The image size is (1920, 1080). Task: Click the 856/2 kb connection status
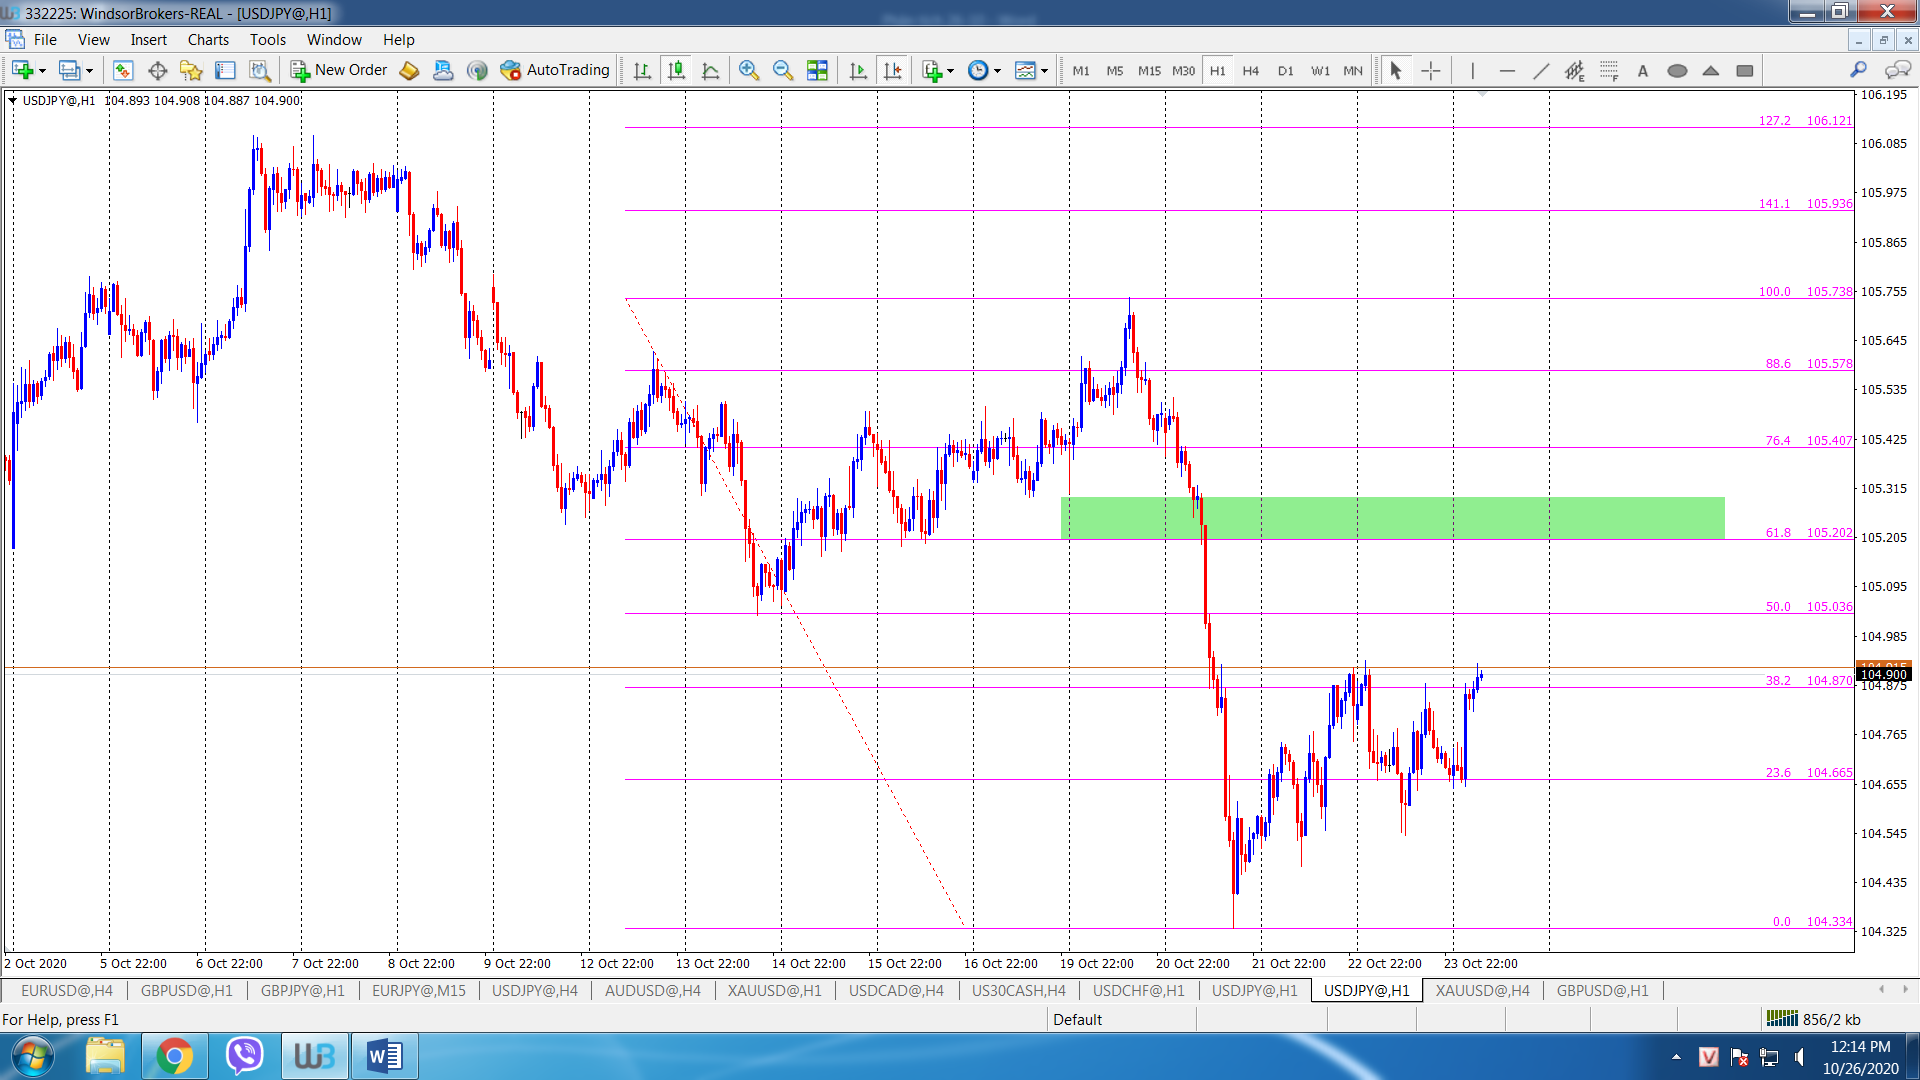[x=1813, y=1019]
